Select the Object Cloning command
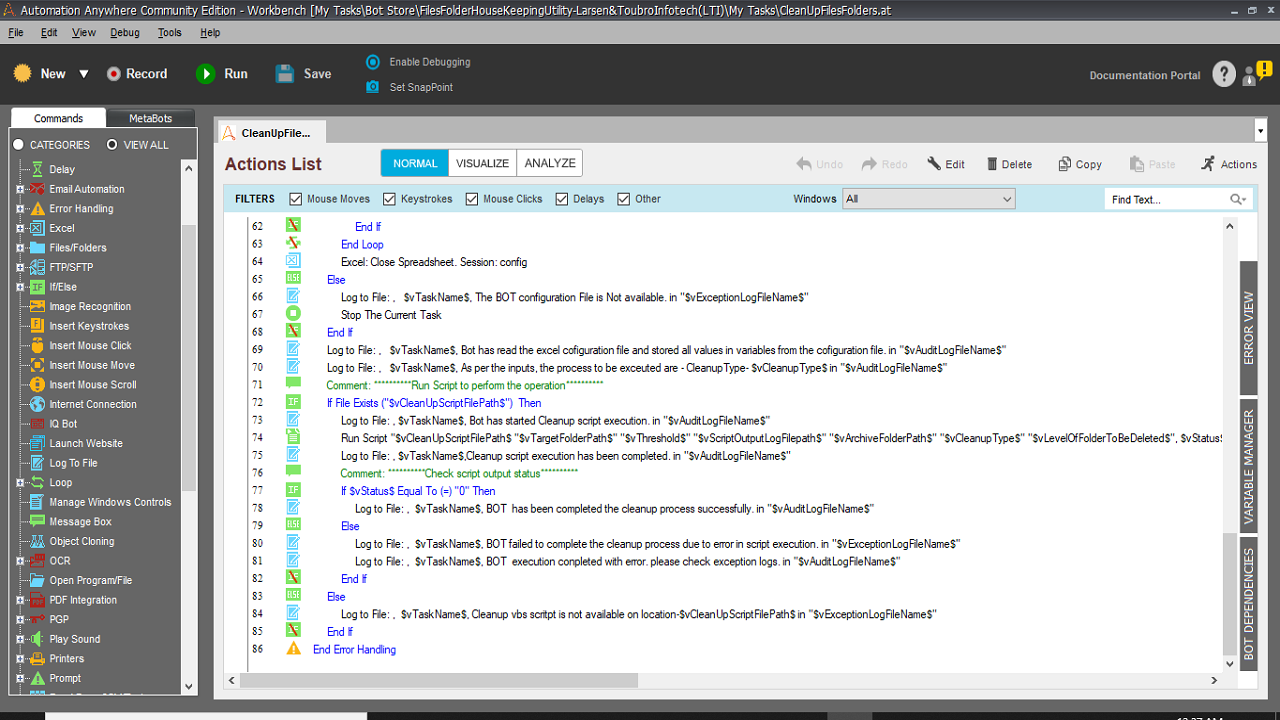 (x=82, y=541)
